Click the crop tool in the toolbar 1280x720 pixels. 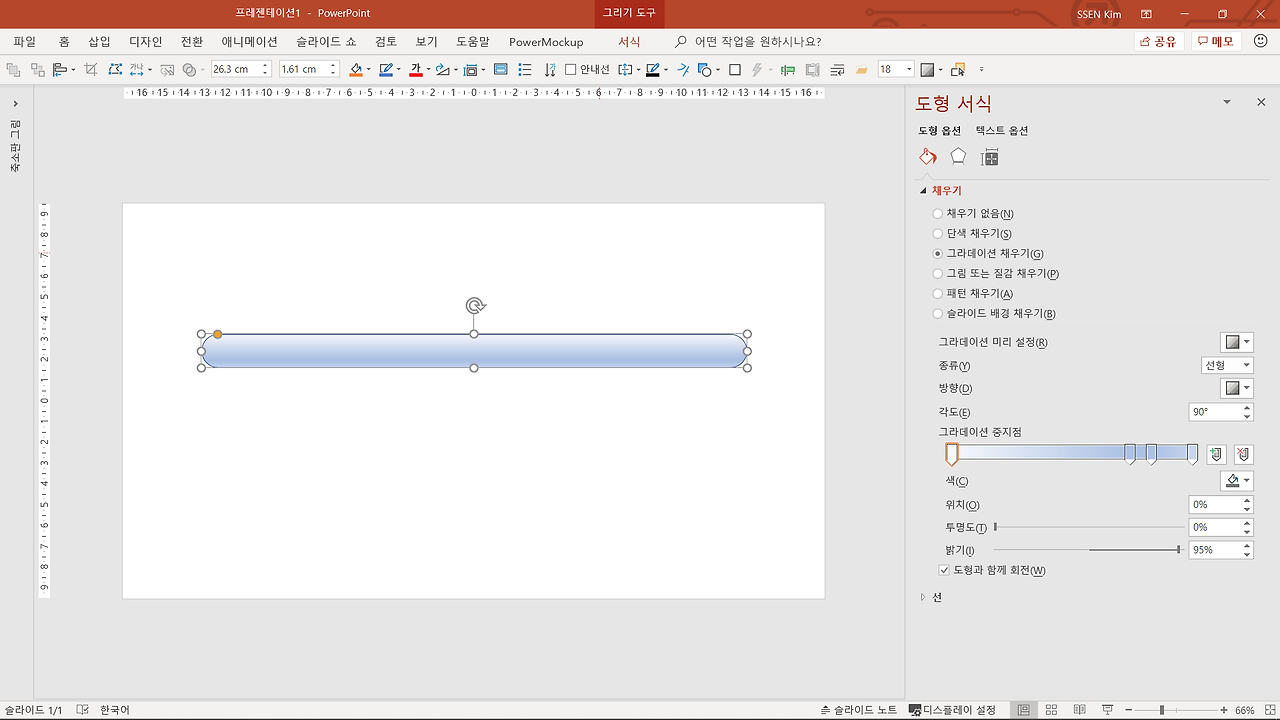coord(91,70)
